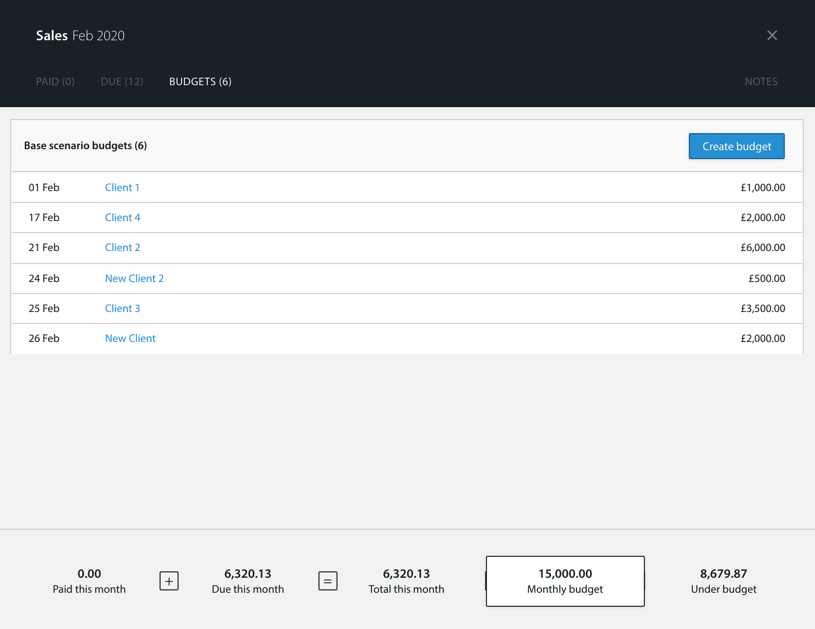The height and width of the screenshot is (629, 815).
Task: Click the Base scenario budgets (6) heading
Action: [x=84, y=145]
